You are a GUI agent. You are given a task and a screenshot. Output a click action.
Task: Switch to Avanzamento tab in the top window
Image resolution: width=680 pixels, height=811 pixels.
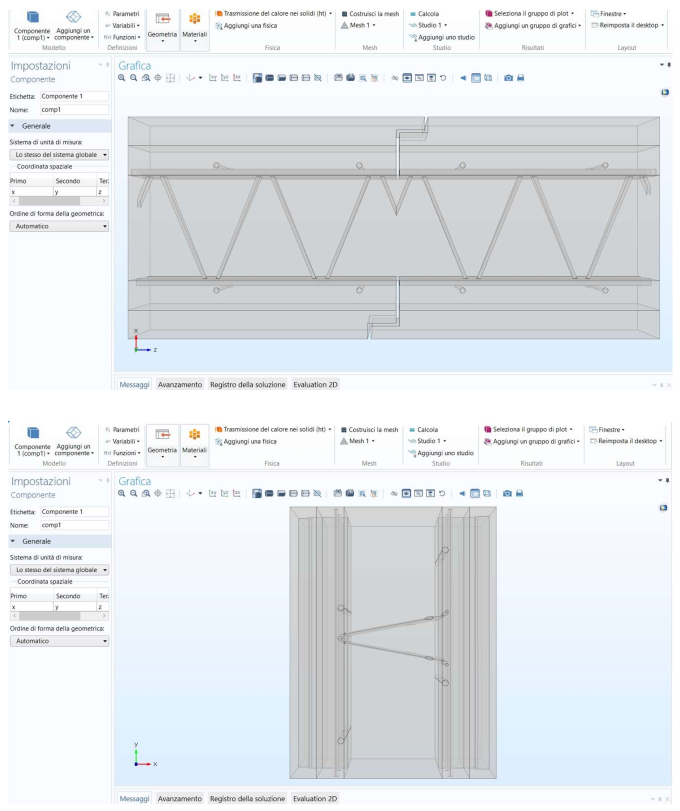pyautogui.click(x=180, y=384)
